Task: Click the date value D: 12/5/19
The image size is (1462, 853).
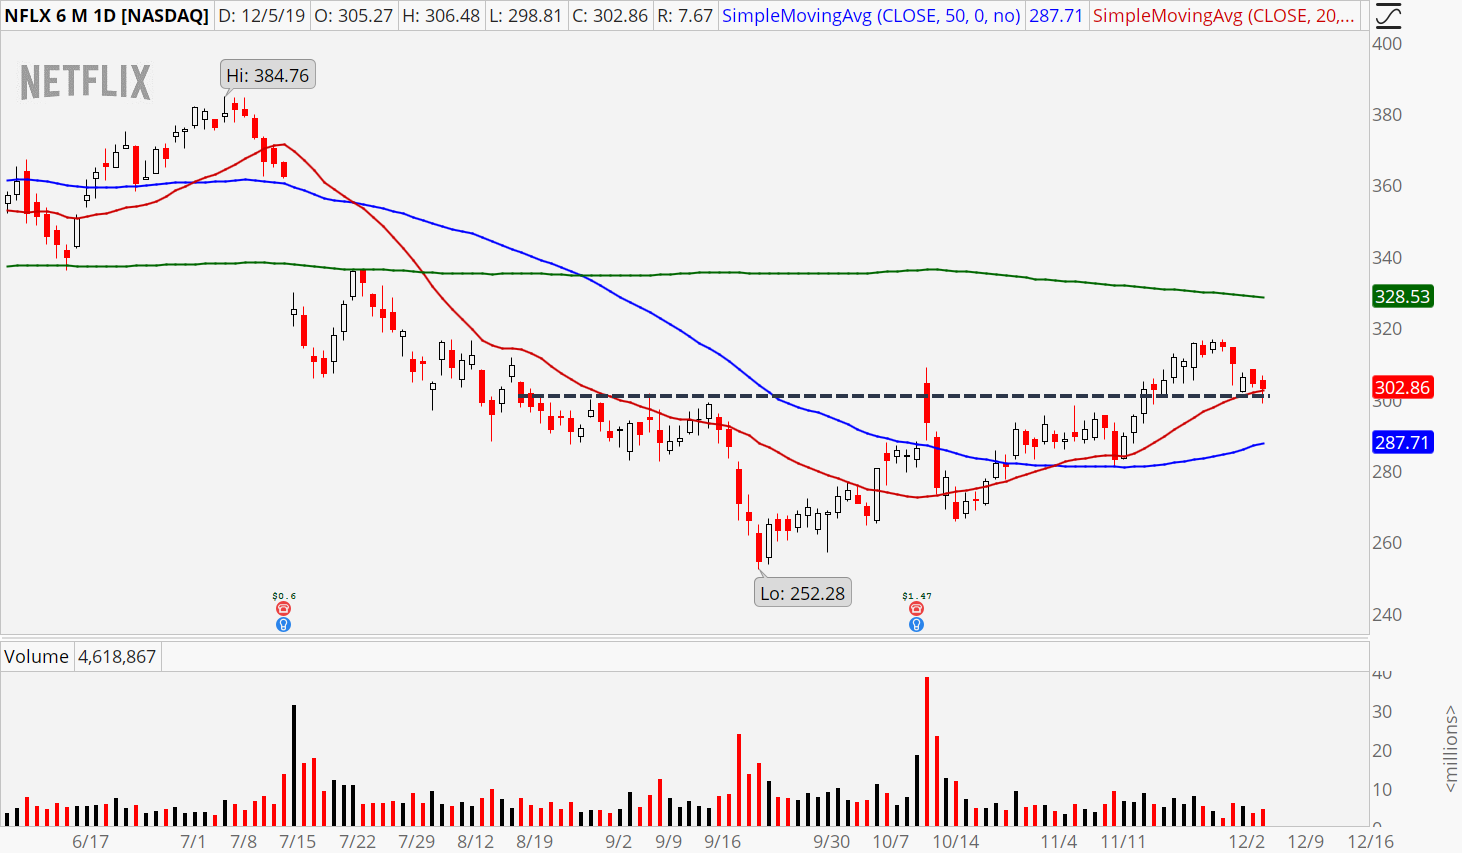Action: tap(262, 16)
